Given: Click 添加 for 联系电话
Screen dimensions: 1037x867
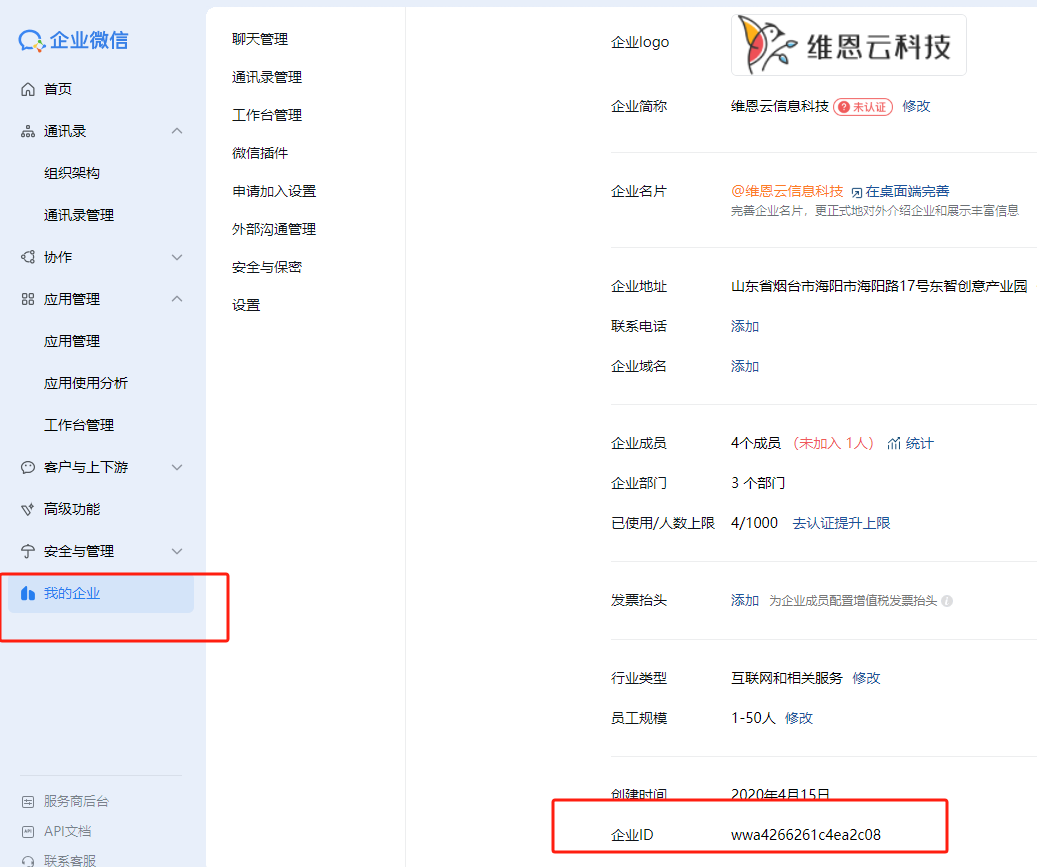Looking at the screenshot, I should (745, 326).
